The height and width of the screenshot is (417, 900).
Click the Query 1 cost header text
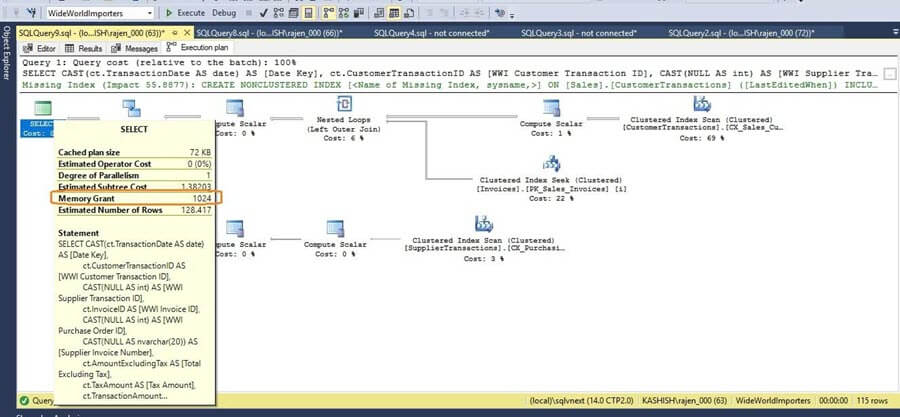coord(159,62)
